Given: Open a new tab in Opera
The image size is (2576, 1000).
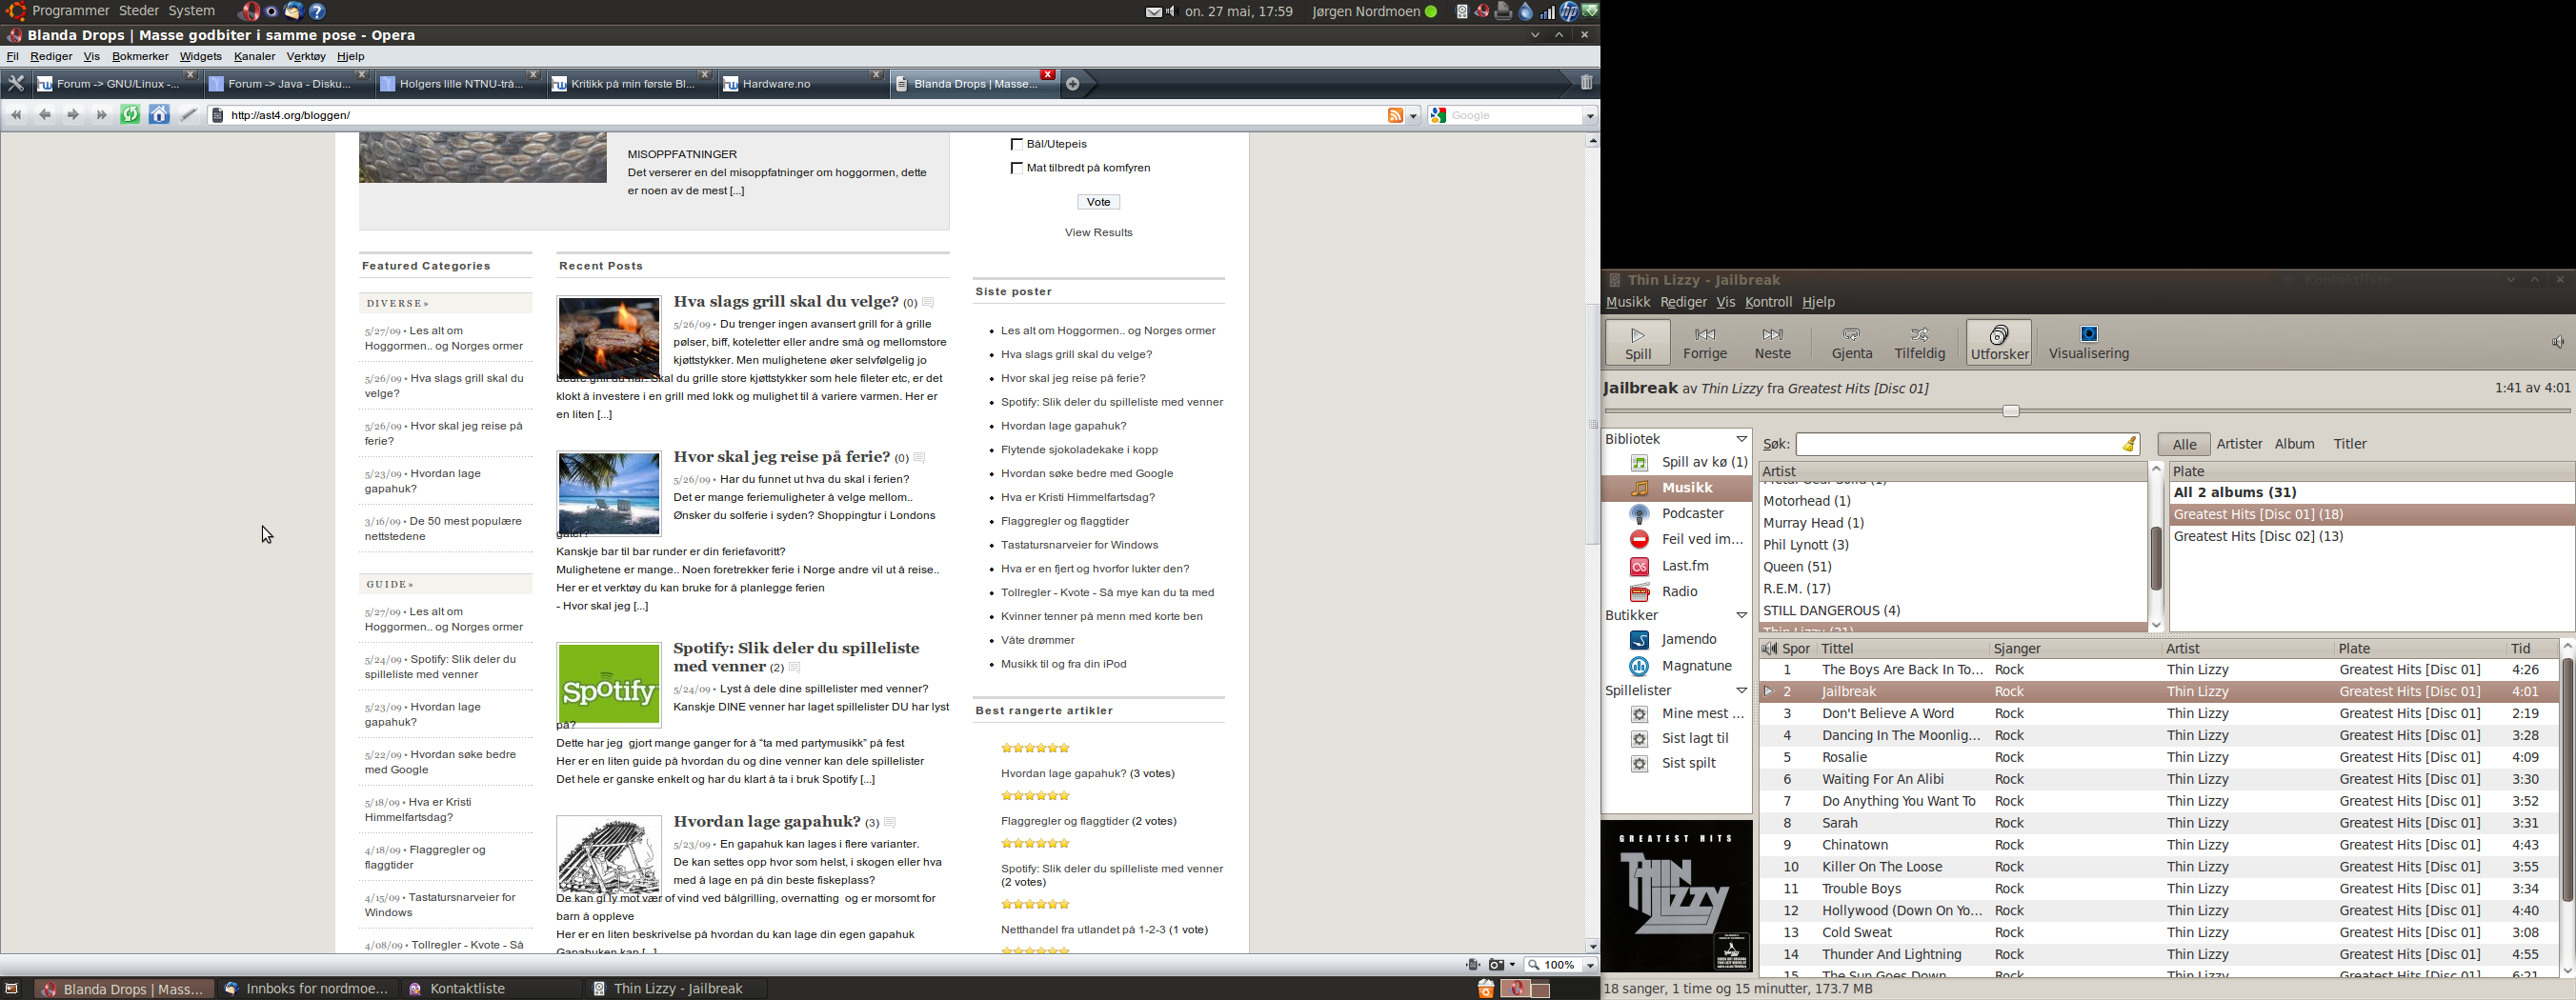Looking at the screenshot, I should click(x=1073, y=84).
